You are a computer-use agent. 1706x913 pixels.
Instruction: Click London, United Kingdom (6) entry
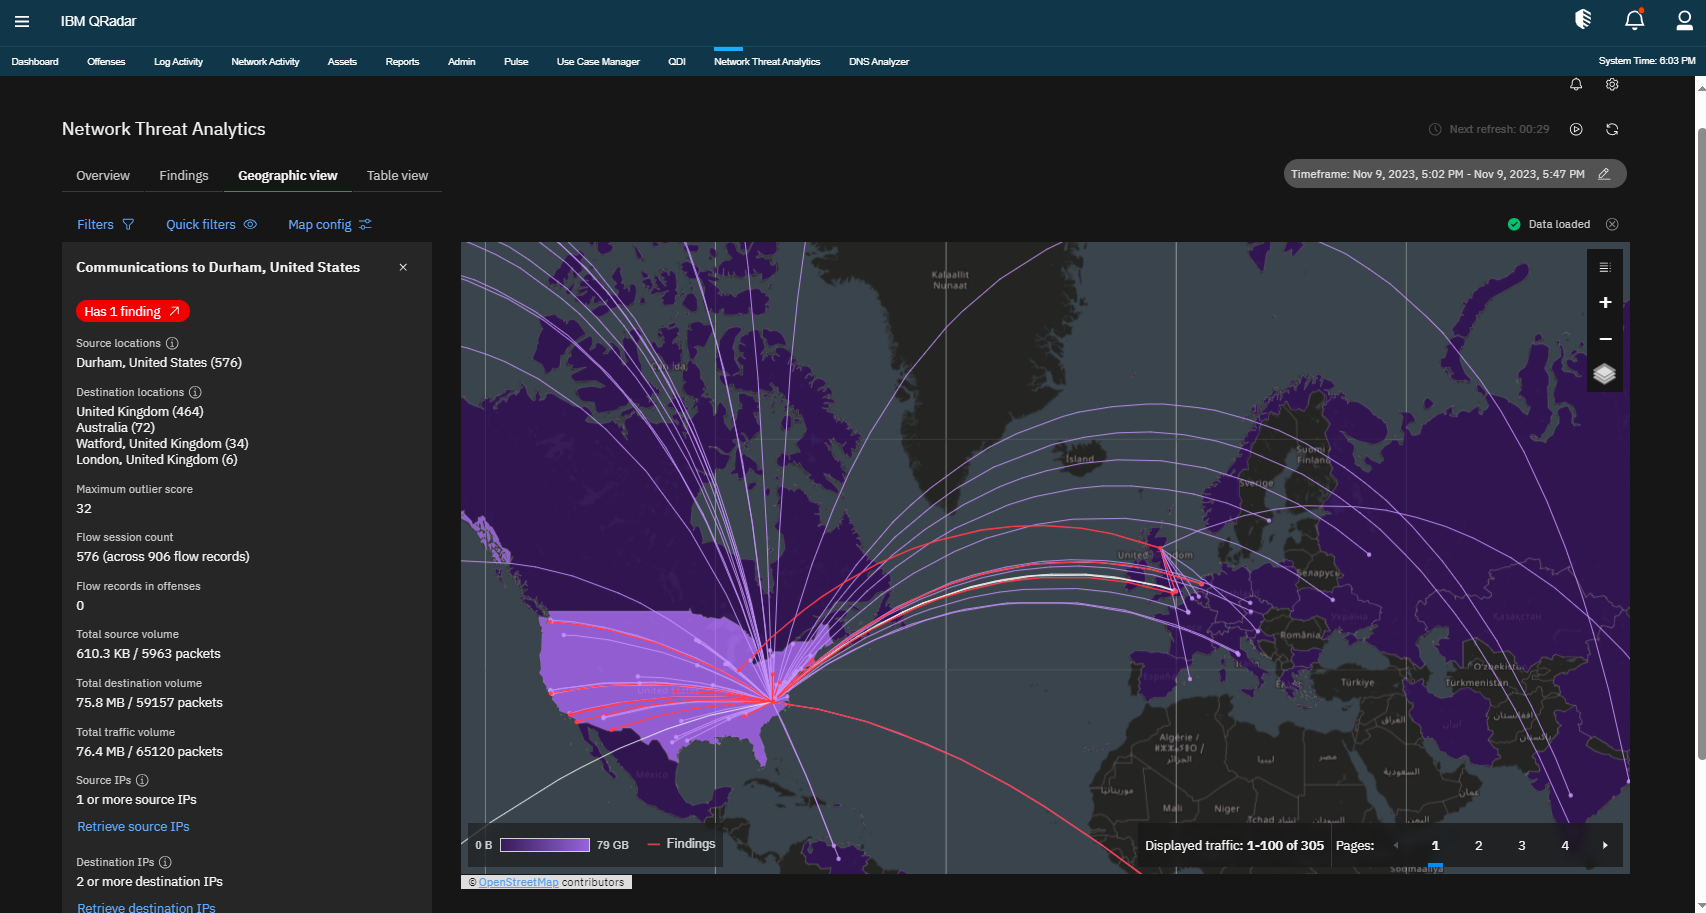[157, 460]
